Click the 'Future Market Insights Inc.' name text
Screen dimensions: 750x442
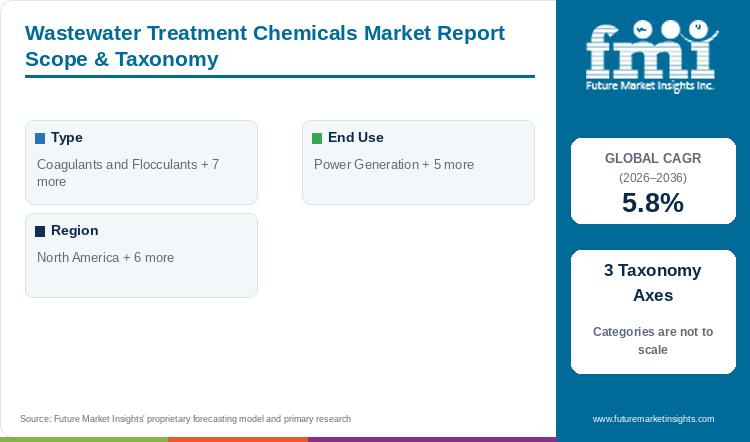click(650, 86)
